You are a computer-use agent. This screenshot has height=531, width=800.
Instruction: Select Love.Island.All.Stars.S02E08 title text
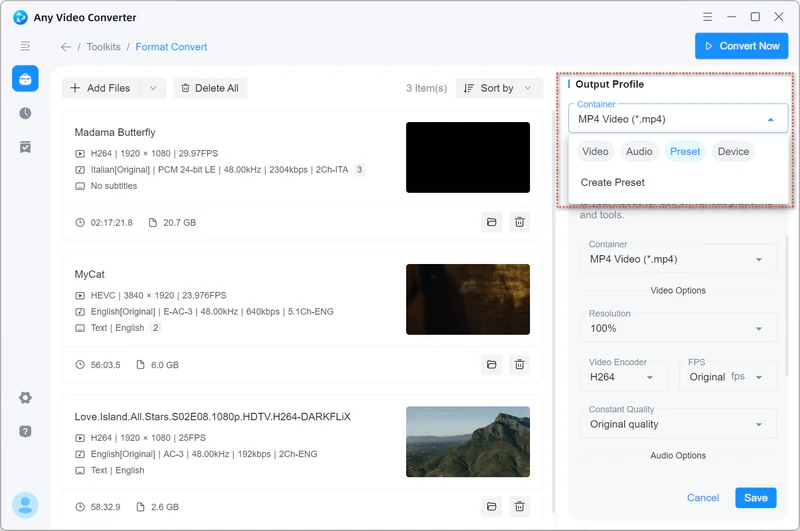(x=212, y=417)
